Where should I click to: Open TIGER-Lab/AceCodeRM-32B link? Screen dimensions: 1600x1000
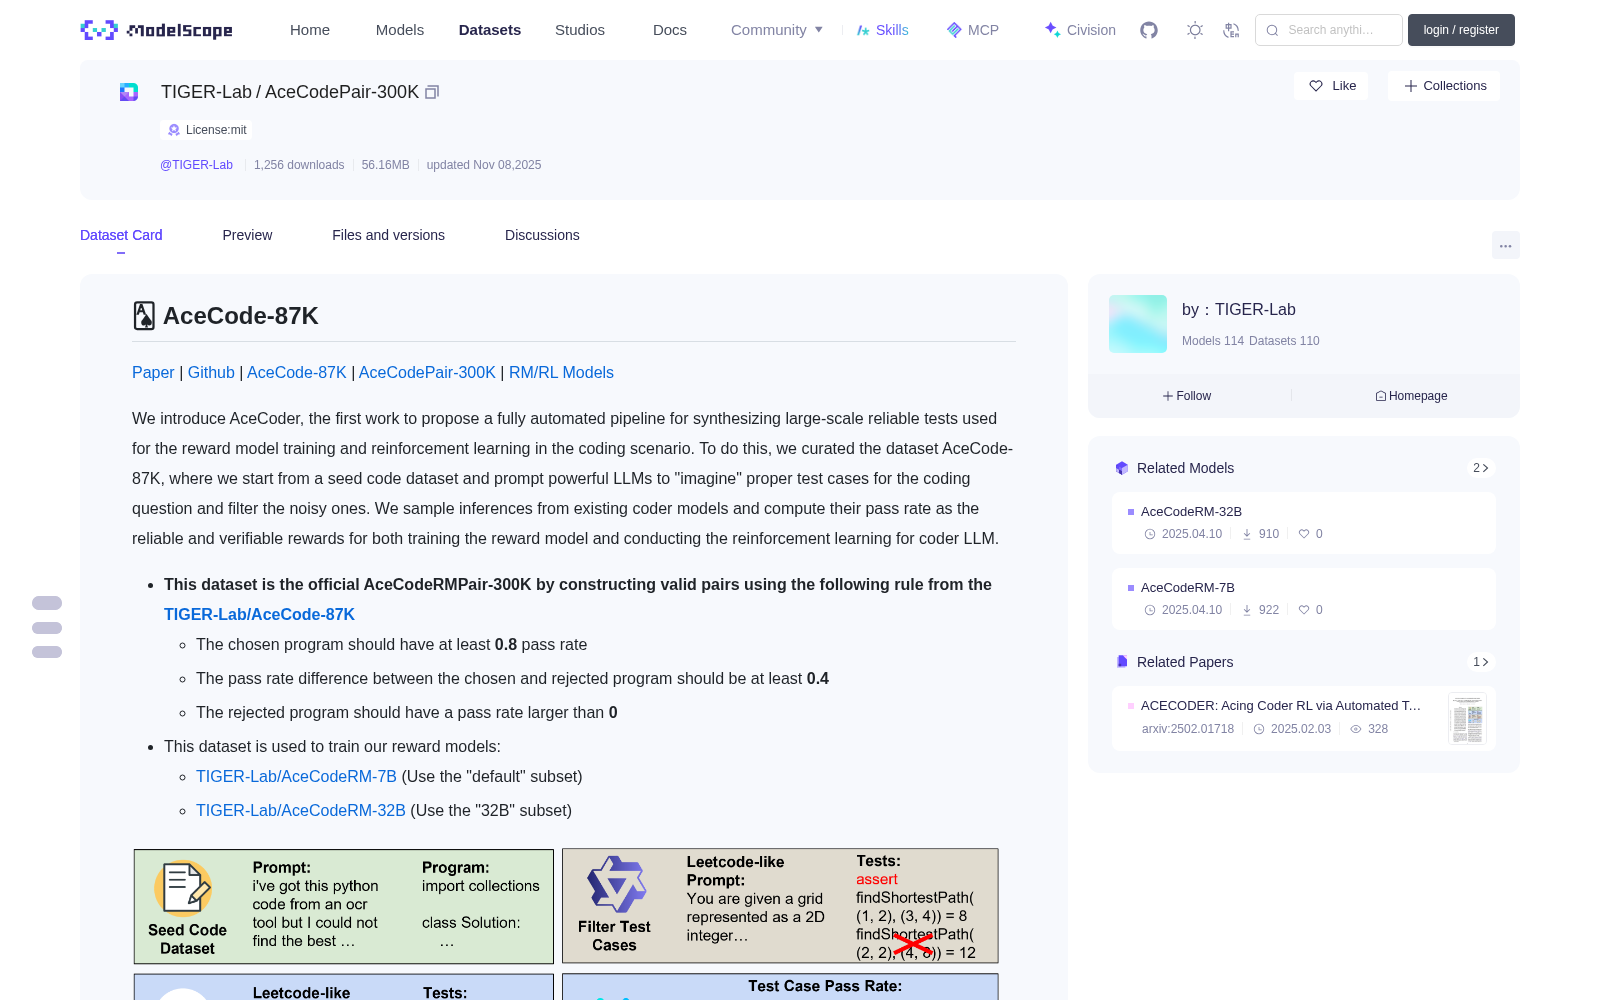click(x=301, y=810)
